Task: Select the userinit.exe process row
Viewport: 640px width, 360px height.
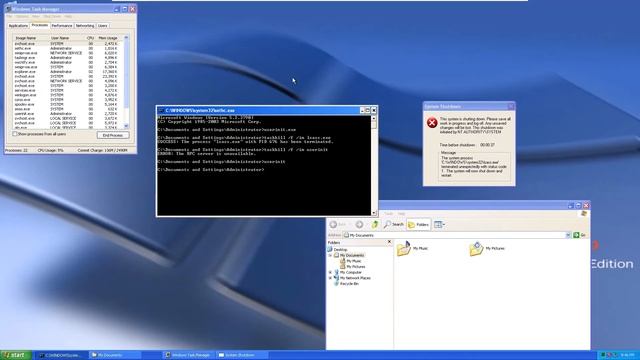Action: click(x=67, y=114)
